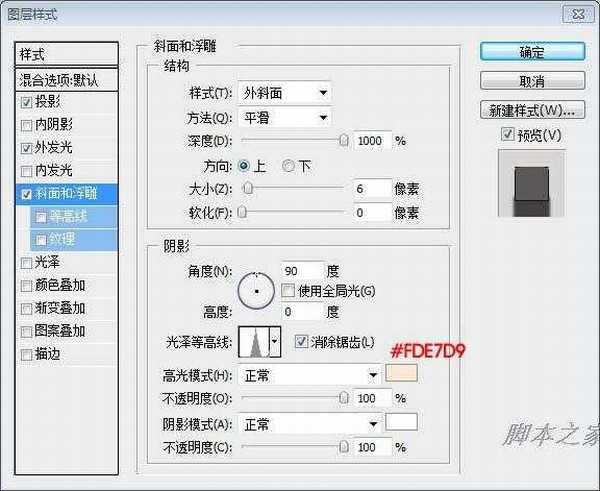Uncheck the 预览 preview checkbox
The image size is (600, 491).
[x=508, y=135]
